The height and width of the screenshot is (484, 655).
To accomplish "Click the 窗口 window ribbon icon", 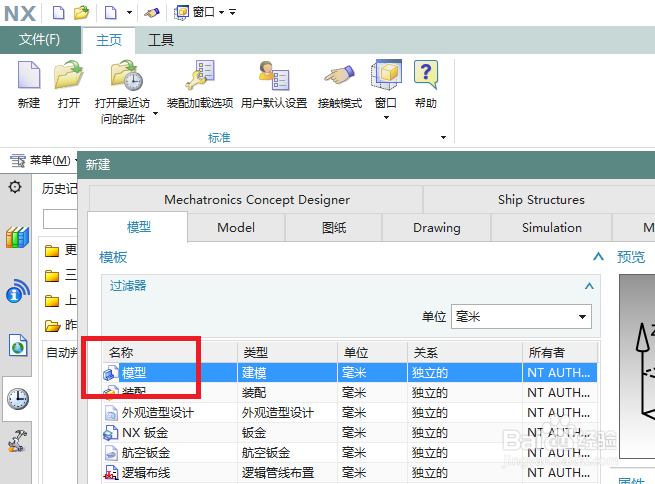I will (386, 75).
